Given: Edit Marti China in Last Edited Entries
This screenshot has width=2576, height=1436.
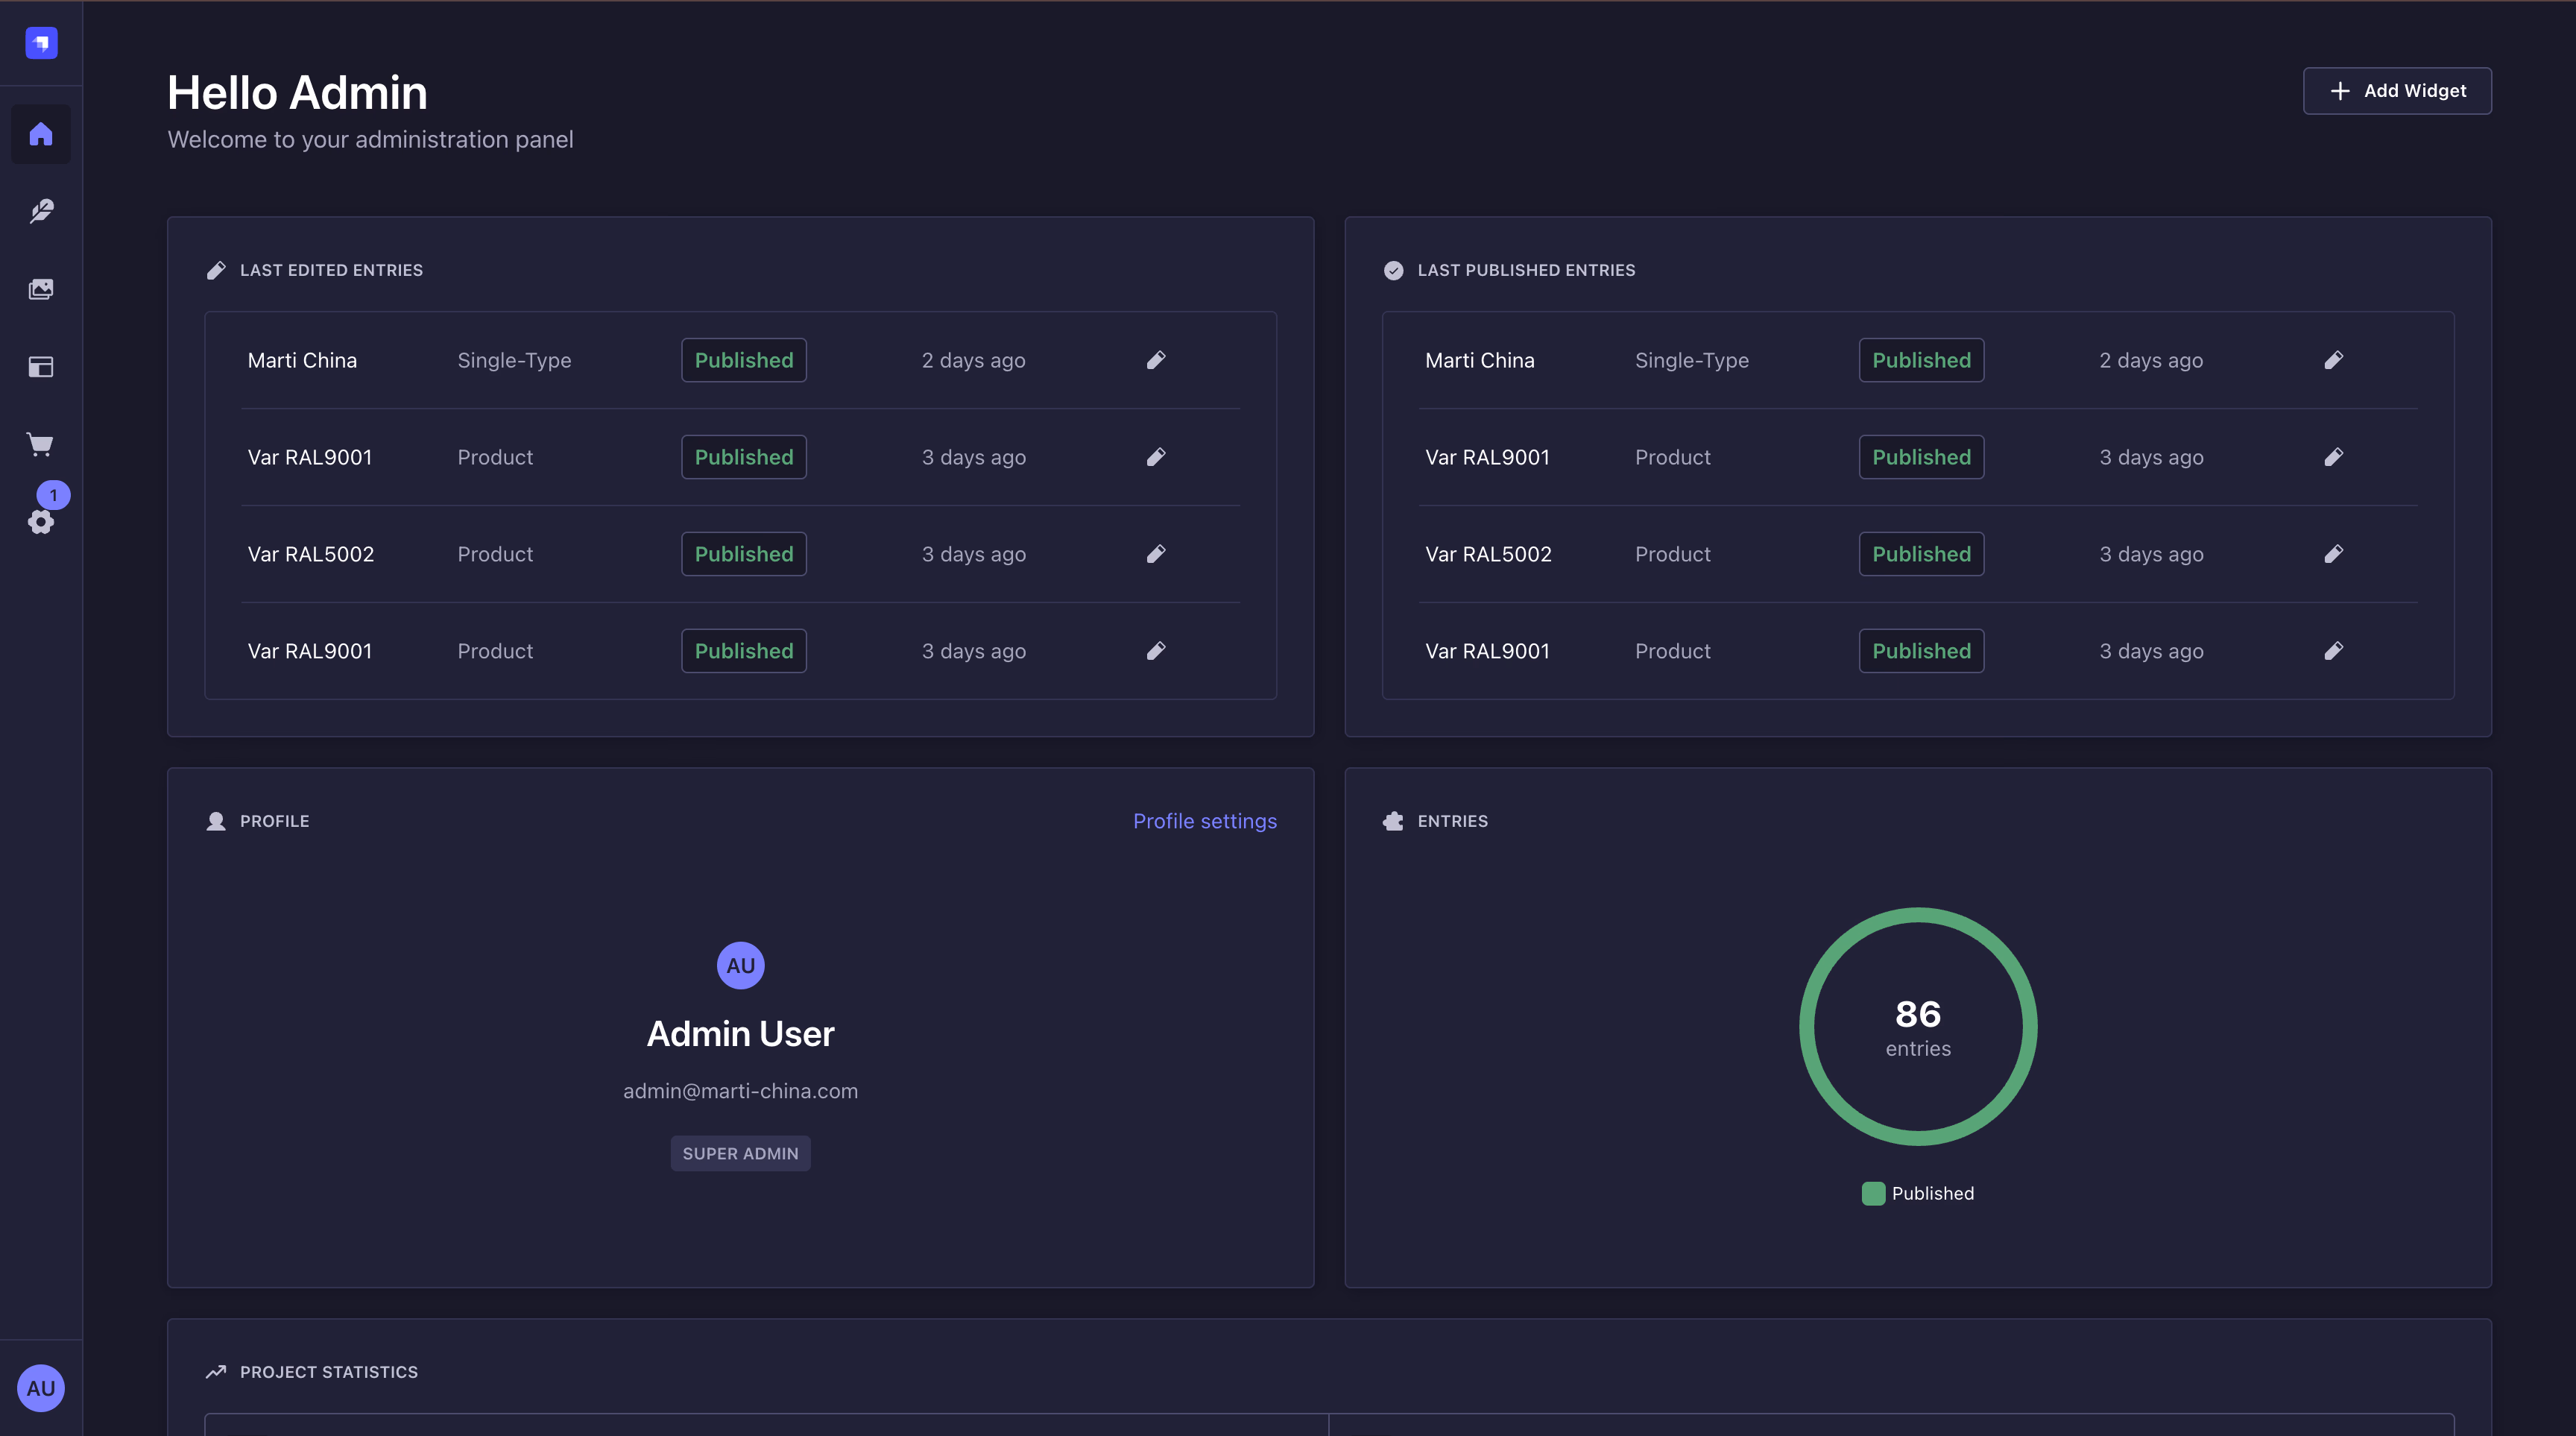Looking at the screenshot, I should [x=1156, y=360].
